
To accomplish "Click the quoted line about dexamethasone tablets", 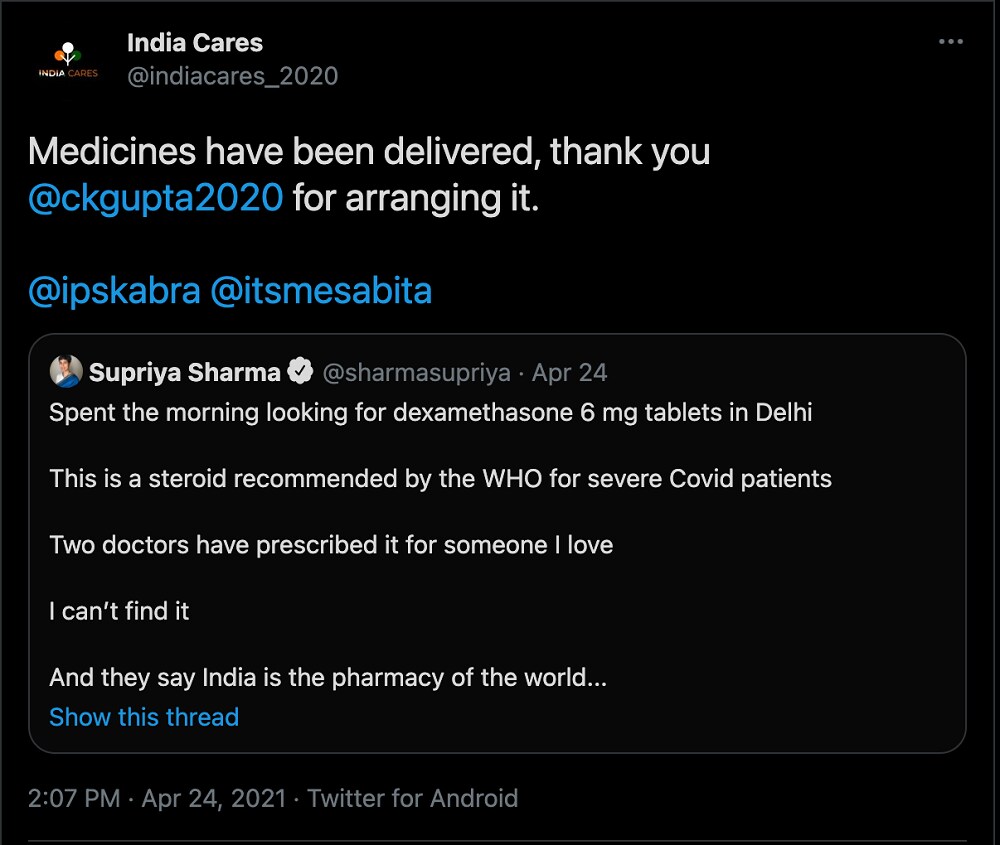I will pos(430,412).
